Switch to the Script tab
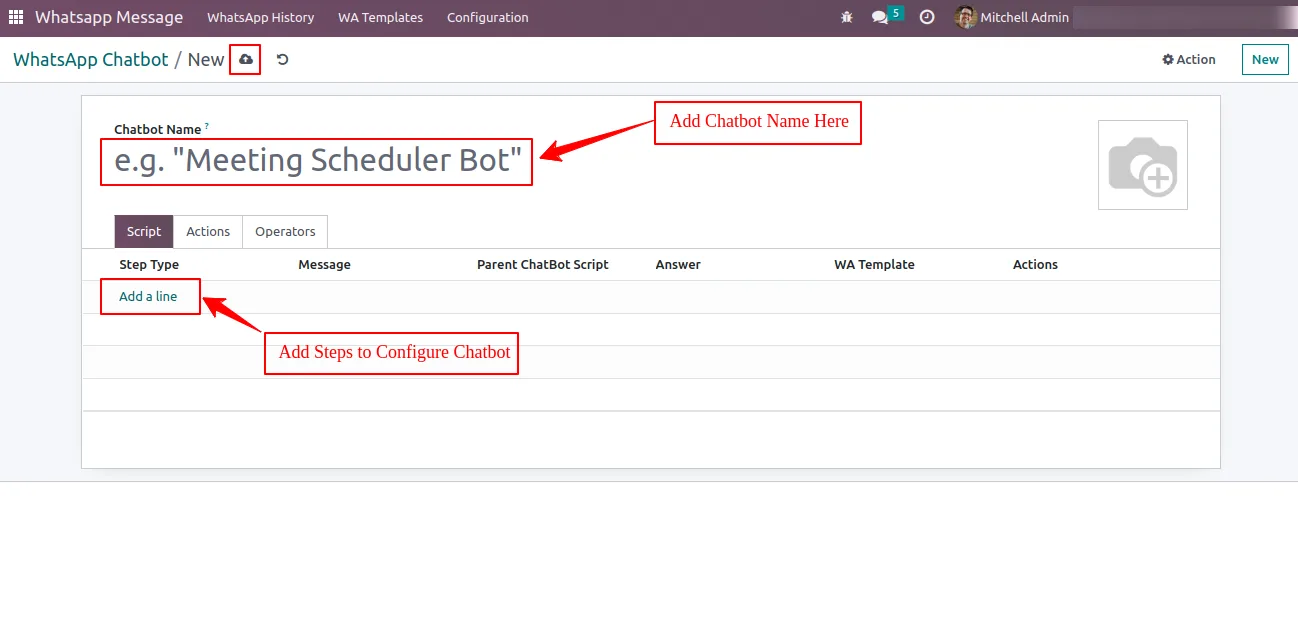The height and width of the screenshot is (632, 1298). coord(144,231)
